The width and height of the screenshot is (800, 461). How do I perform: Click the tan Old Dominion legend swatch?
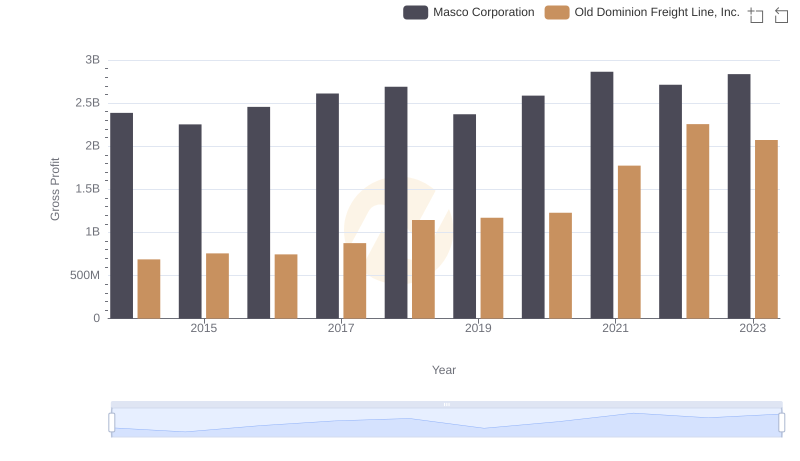click(x=557, y=12)
